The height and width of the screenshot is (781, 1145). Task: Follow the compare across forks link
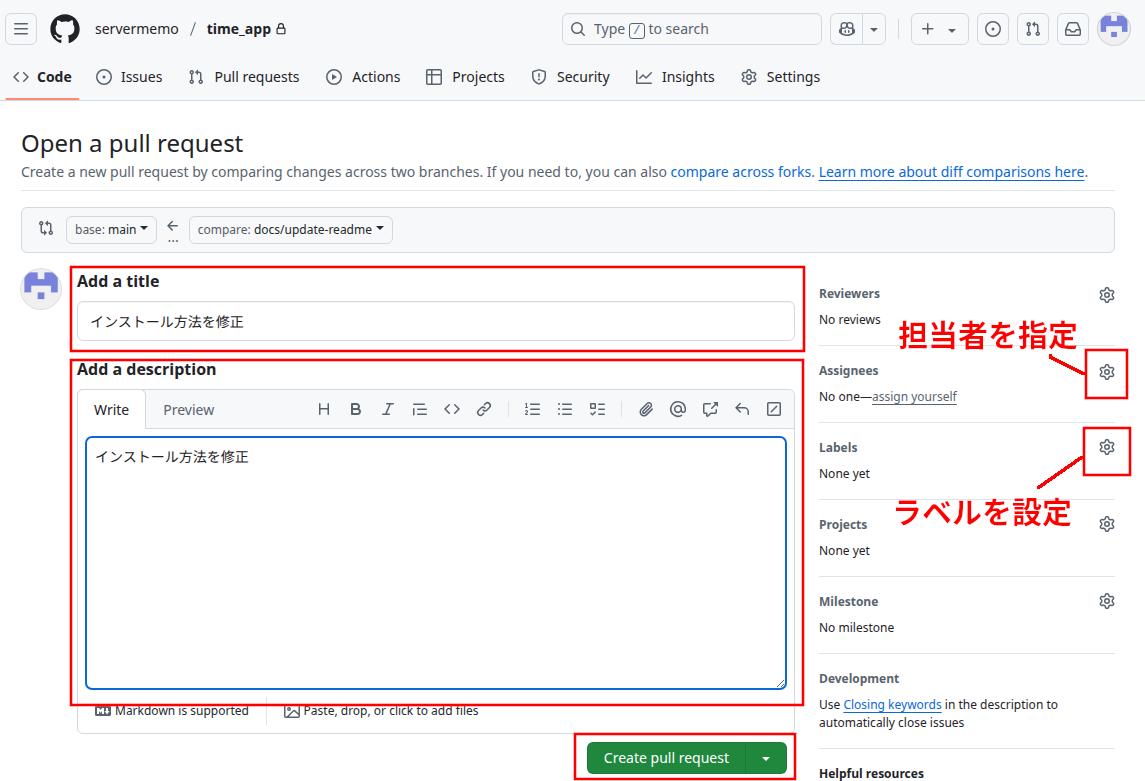pyautogui.click(x=740, y=172)
